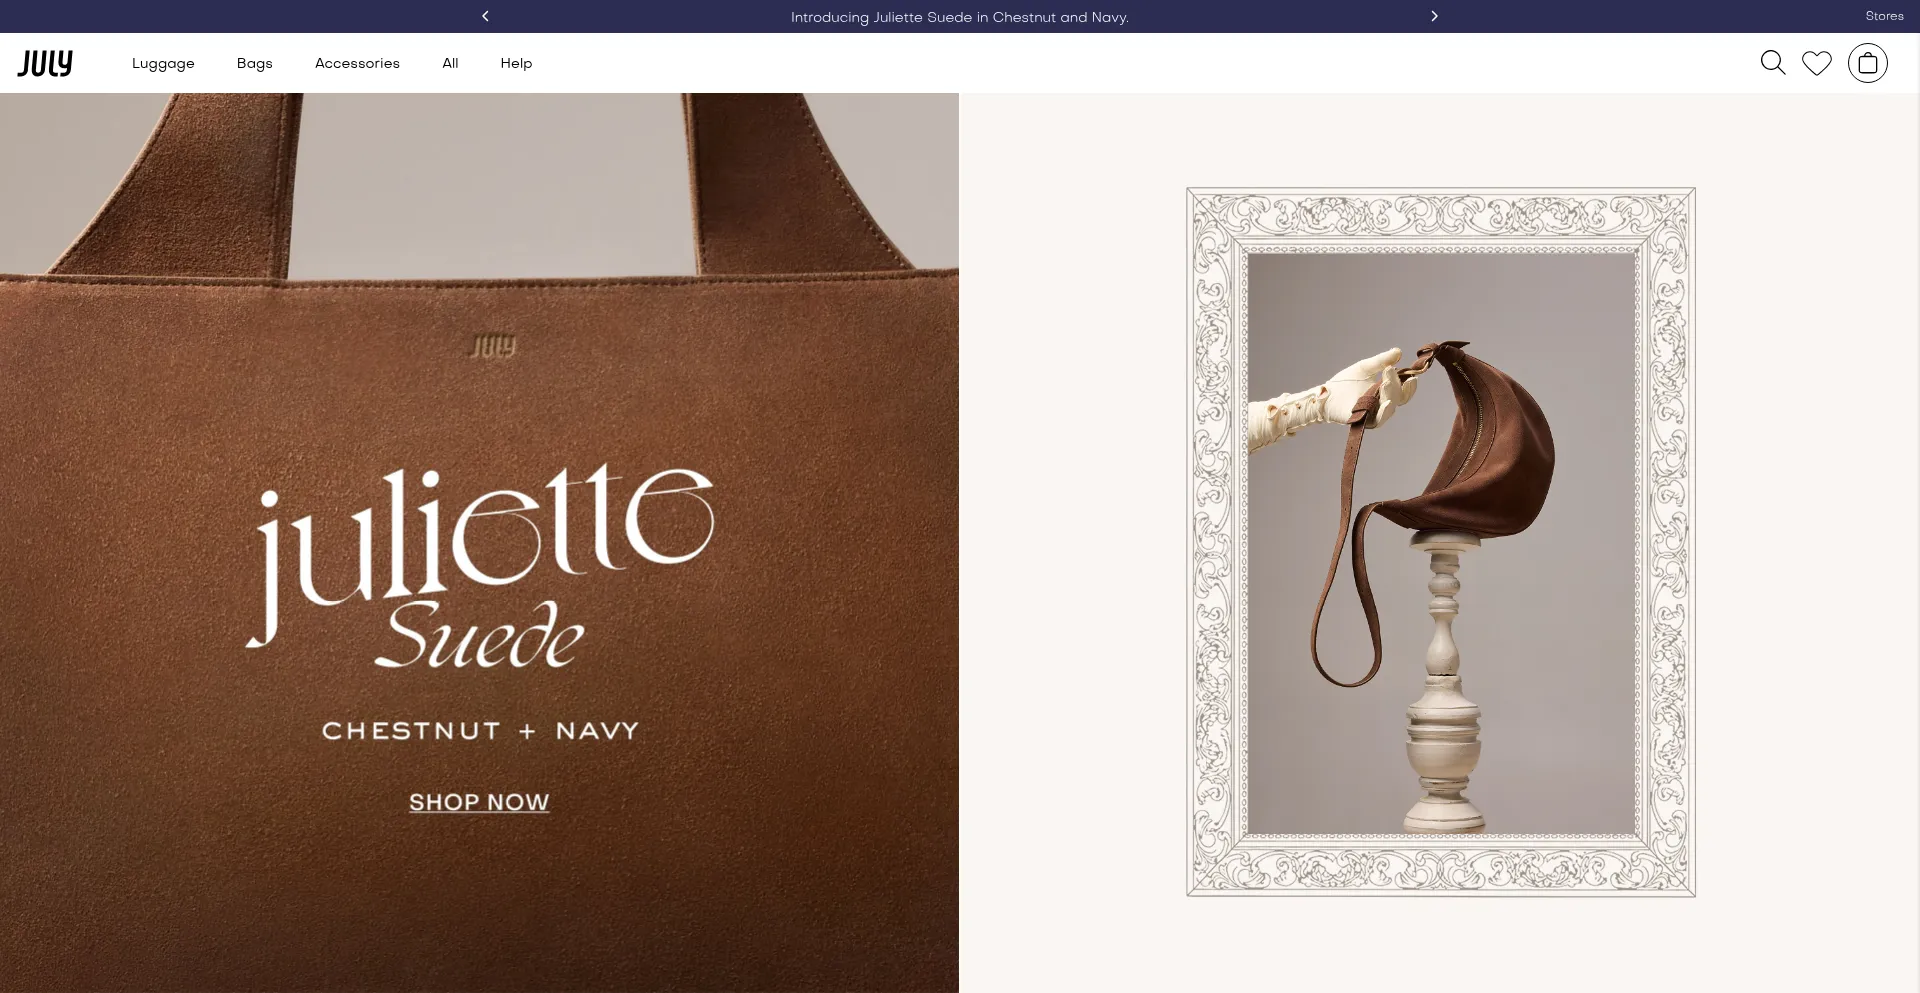Advance announcement with right chevron
The image size is (1920, 993).
pyautogui.click(x=1434, y=16)
